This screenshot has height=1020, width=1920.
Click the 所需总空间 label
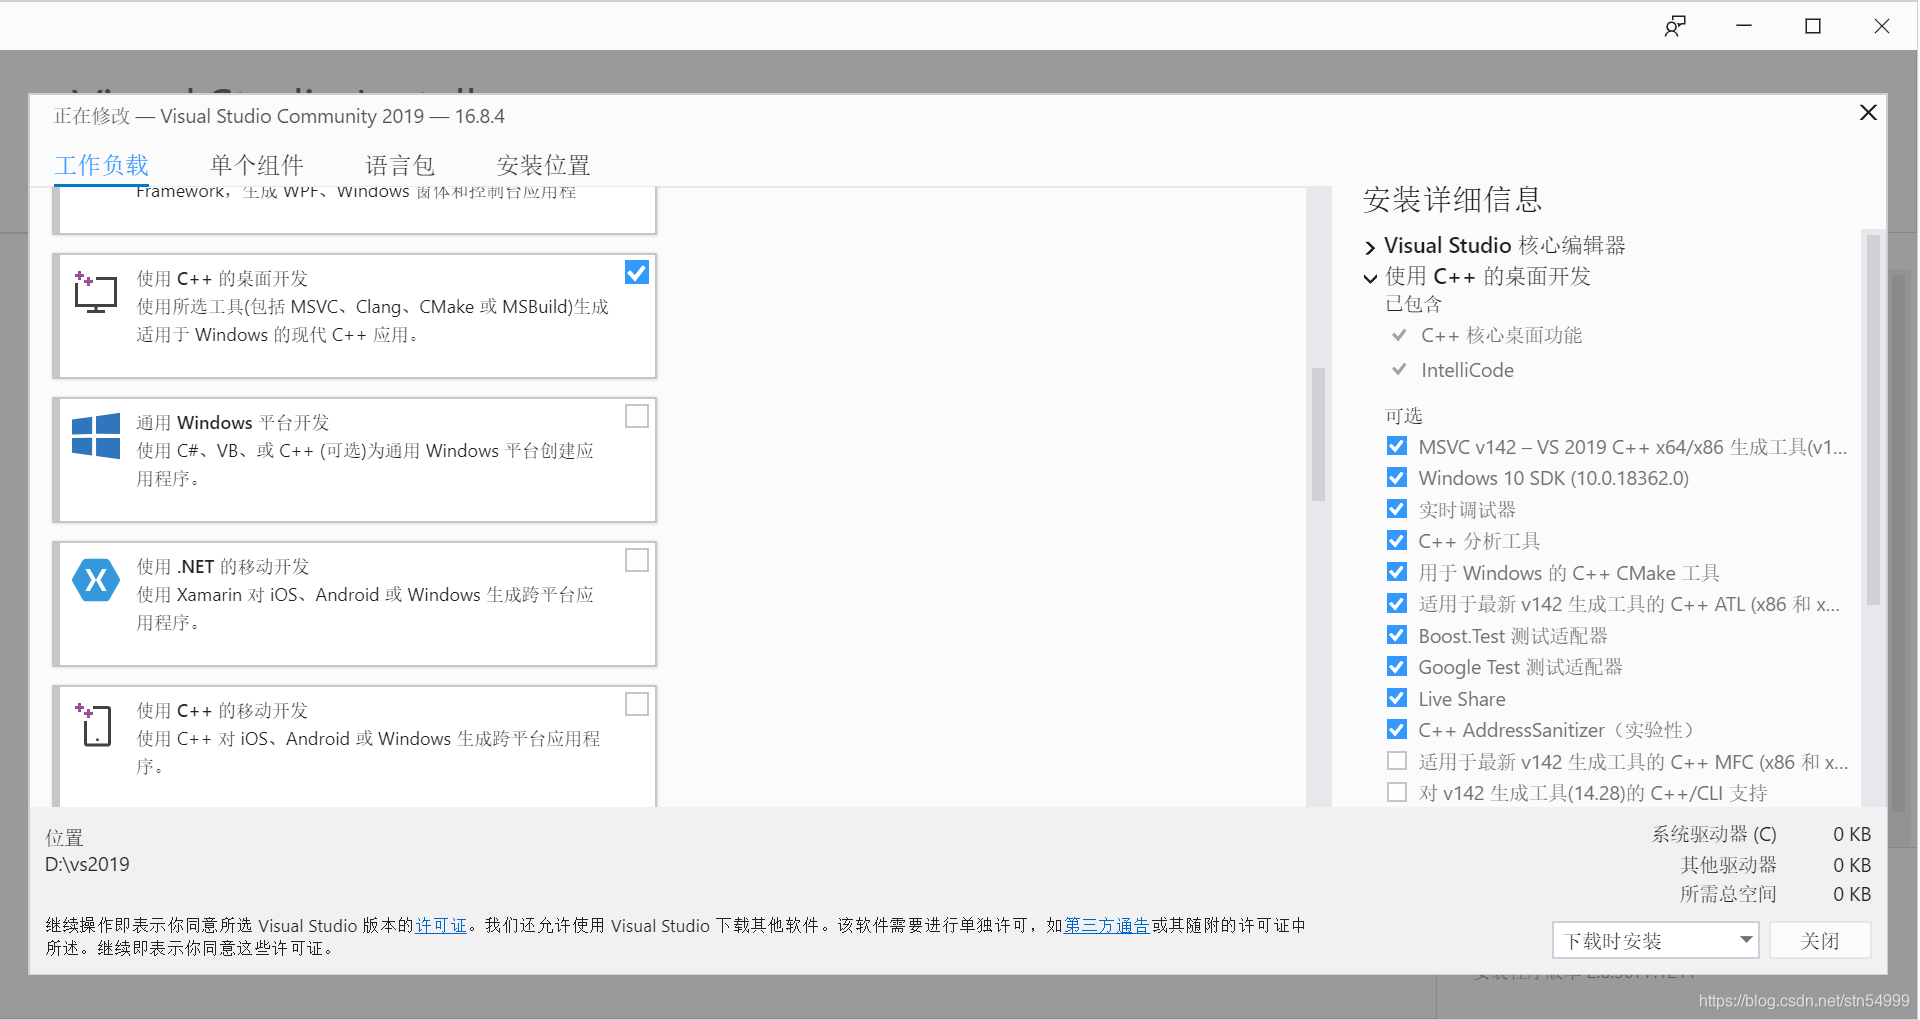[x=1728, y=894]
